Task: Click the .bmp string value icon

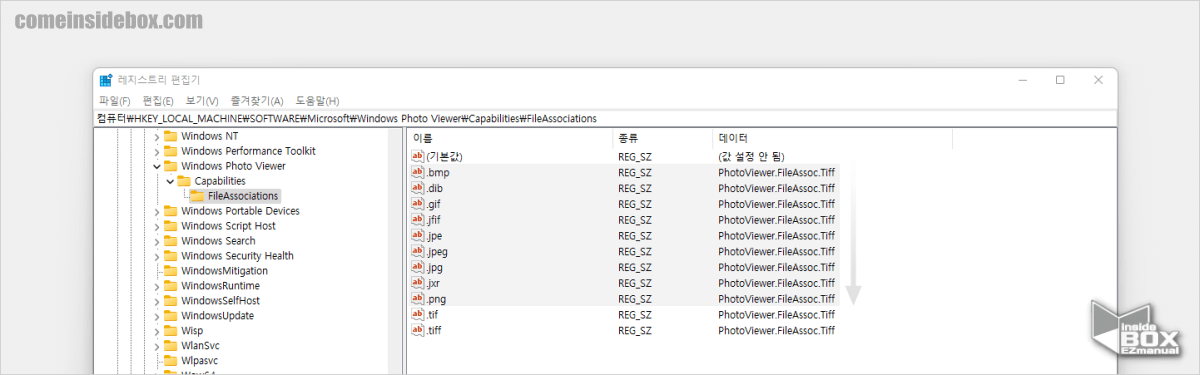Action: pos(418,173)
